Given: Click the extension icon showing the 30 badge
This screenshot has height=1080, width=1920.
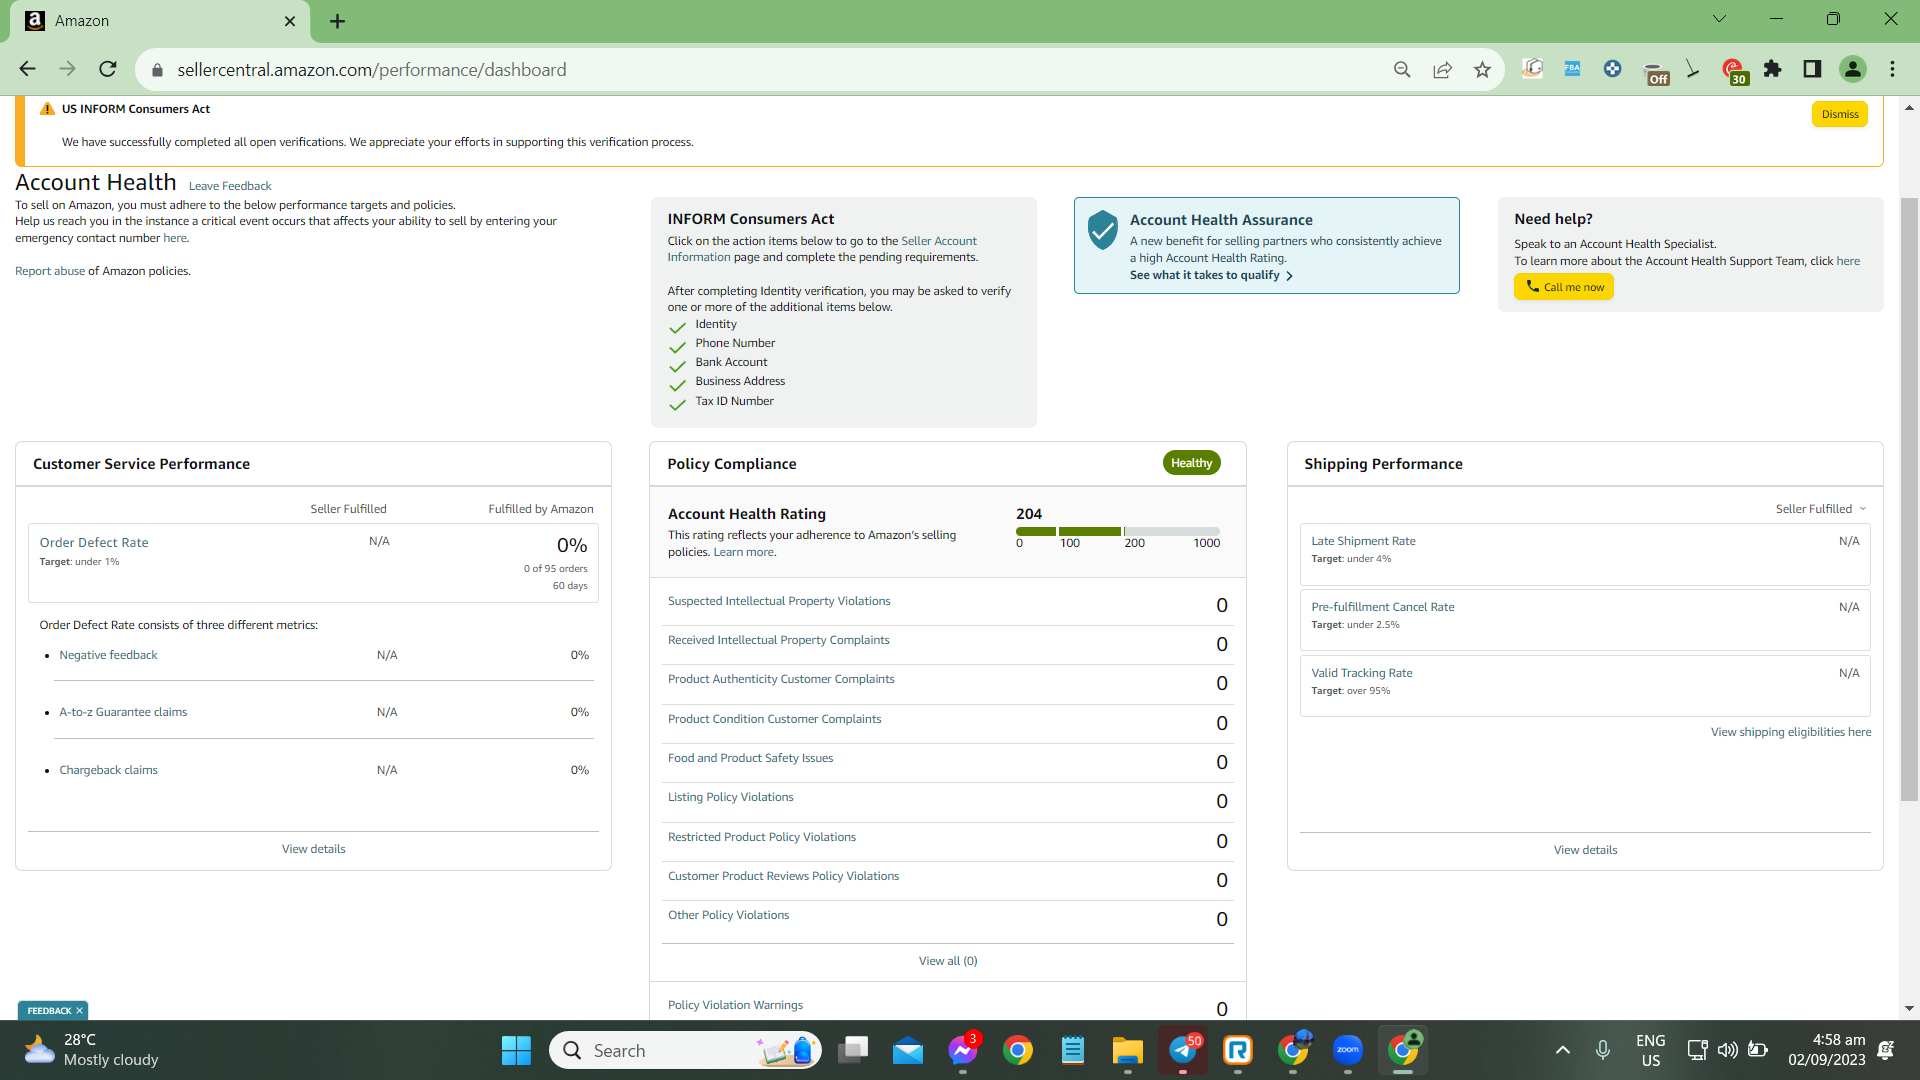Looking at the screenshot, I should click(x=1734, y=71).
